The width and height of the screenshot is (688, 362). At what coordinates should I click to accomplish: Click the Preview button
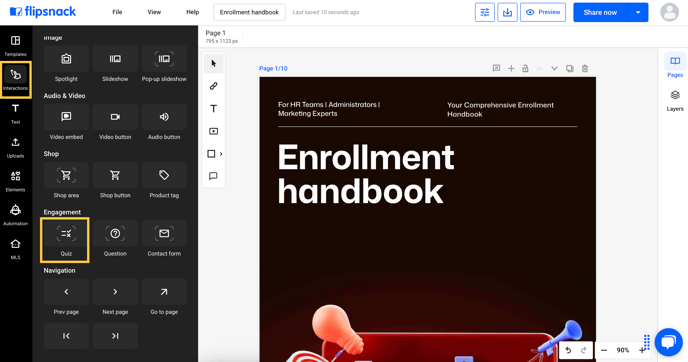(543, 12)
